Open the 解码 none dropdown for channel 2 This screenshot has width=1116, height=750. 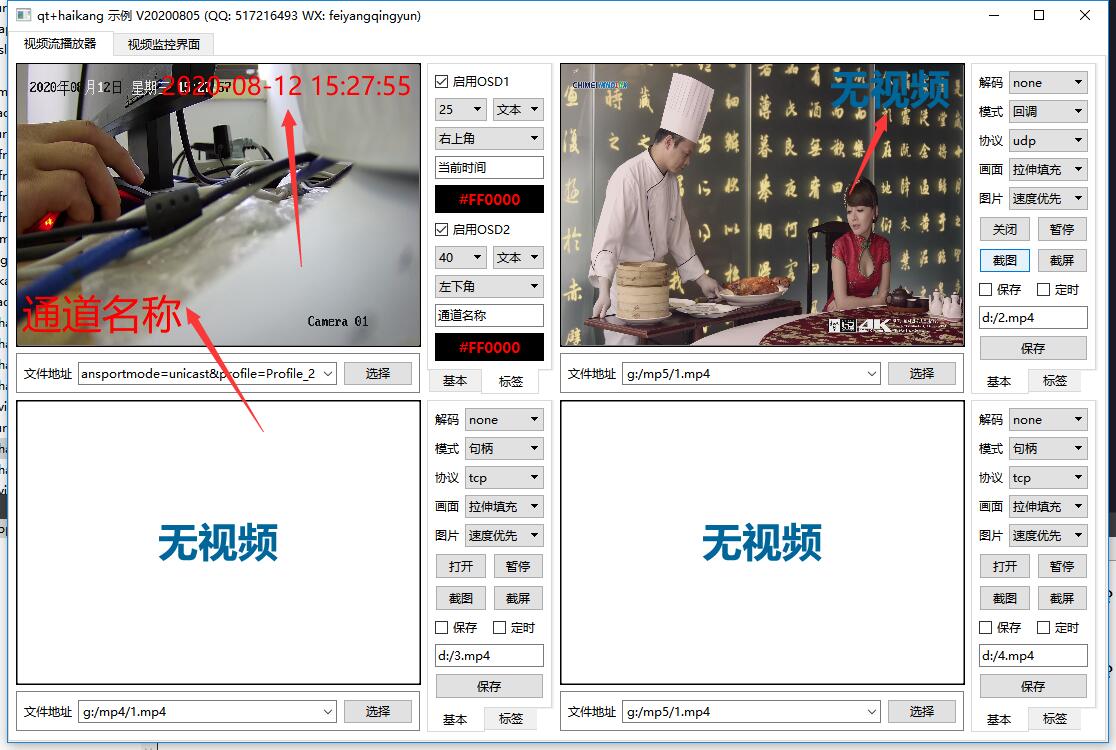(1048, 82)
